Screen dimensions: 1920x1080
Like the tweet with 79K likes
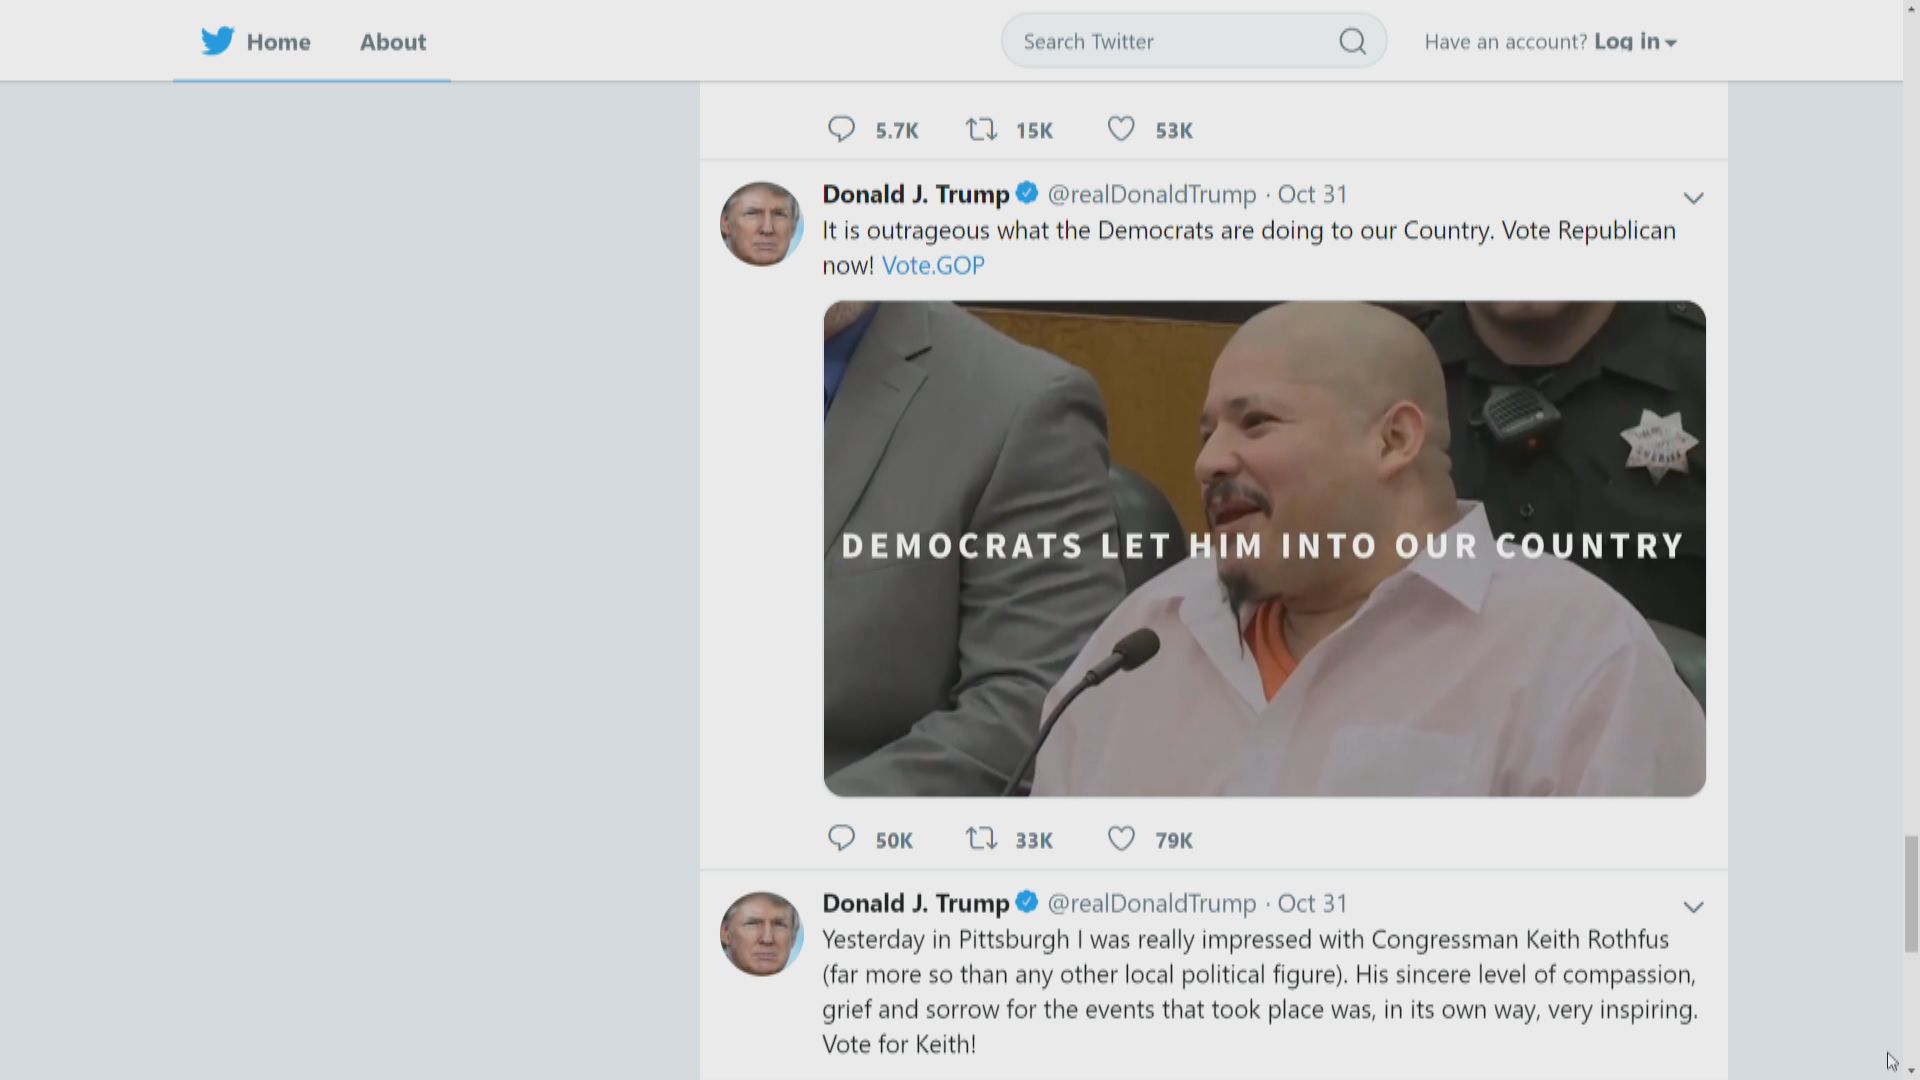[x=1121, y=838]
